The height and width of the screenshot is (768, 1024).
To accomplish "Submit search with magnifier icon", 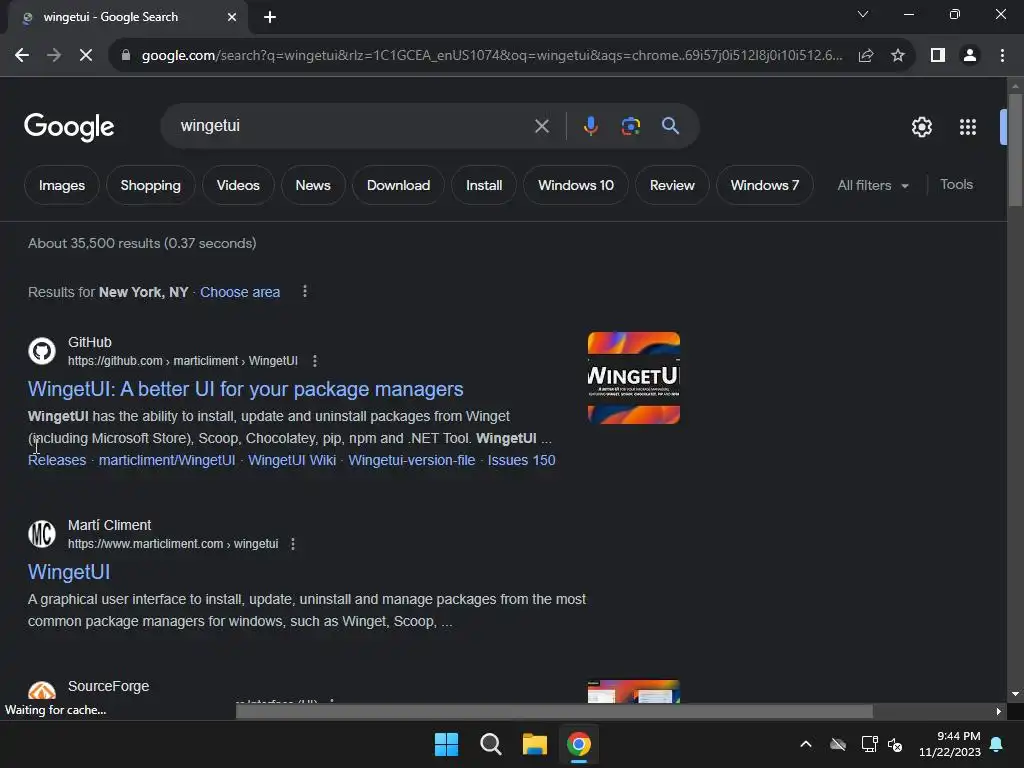I will (670, 125).
